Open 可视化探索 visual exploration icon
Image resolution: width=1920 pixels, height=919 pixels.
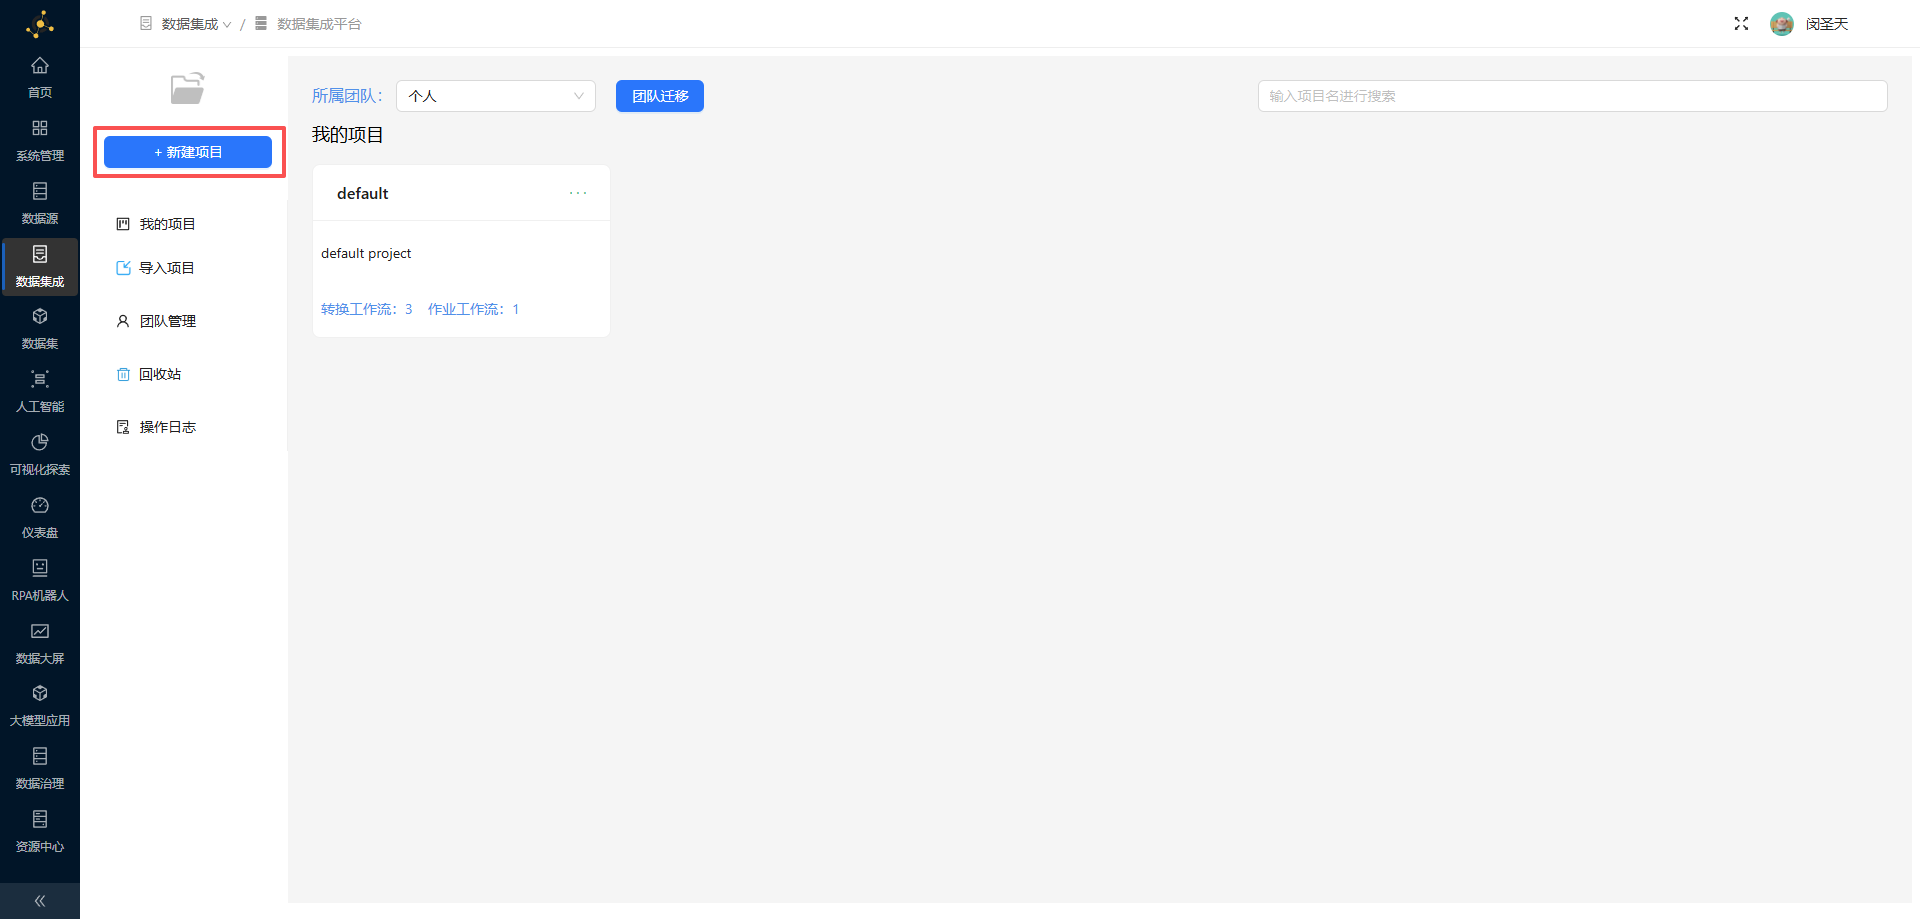click(x=40, y=443)
